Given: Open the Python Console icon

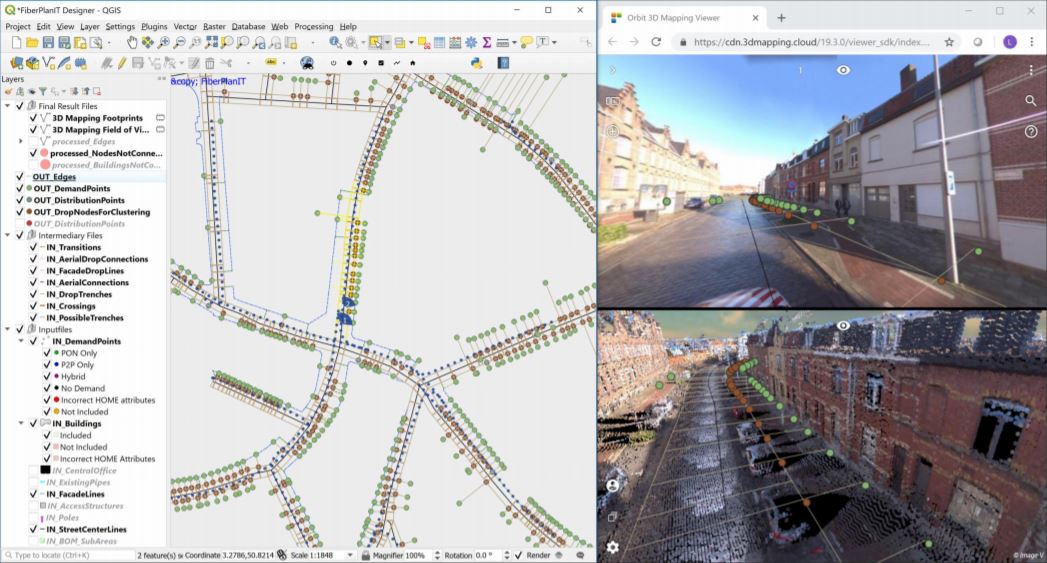Looking at the screenshot, I should 477,62.
